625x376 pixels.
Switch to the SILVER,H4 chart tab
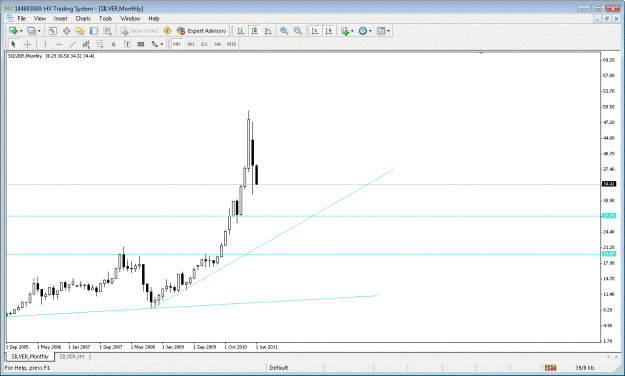pyautogui.click(x=72, y=356)
